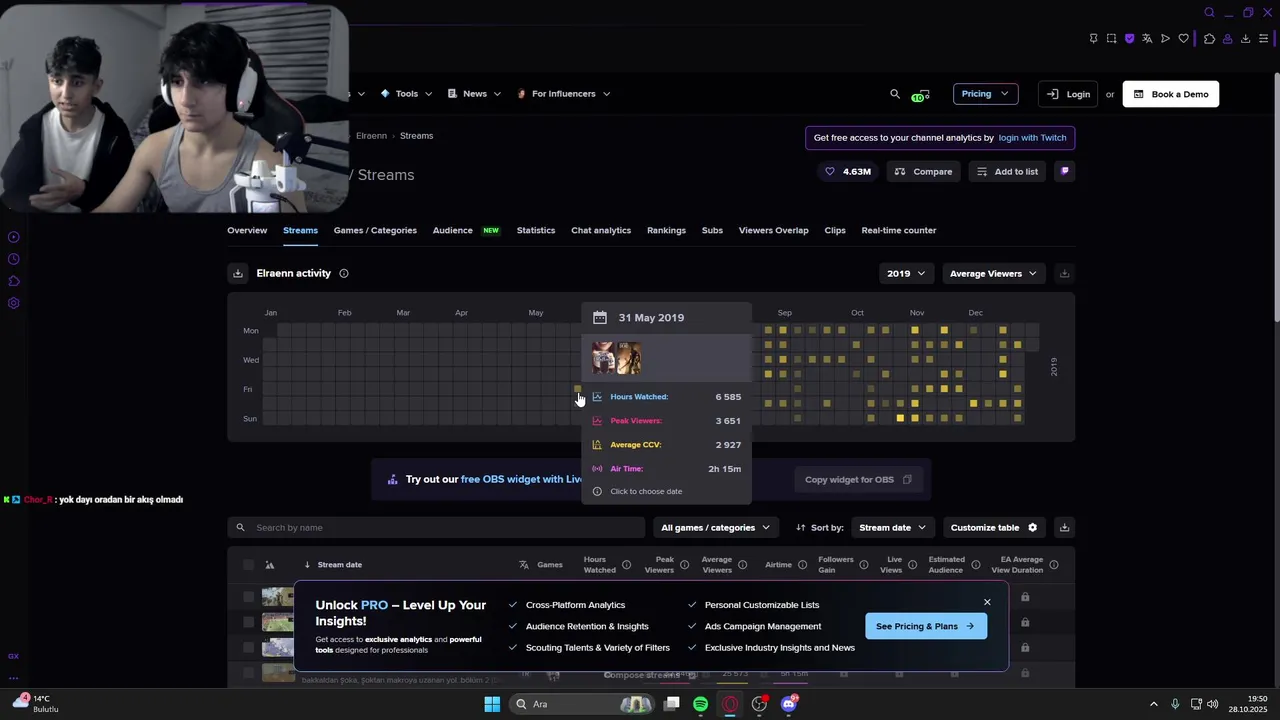
Task: Tick the second stream row checkbox
Action: (x=249, y=622)
